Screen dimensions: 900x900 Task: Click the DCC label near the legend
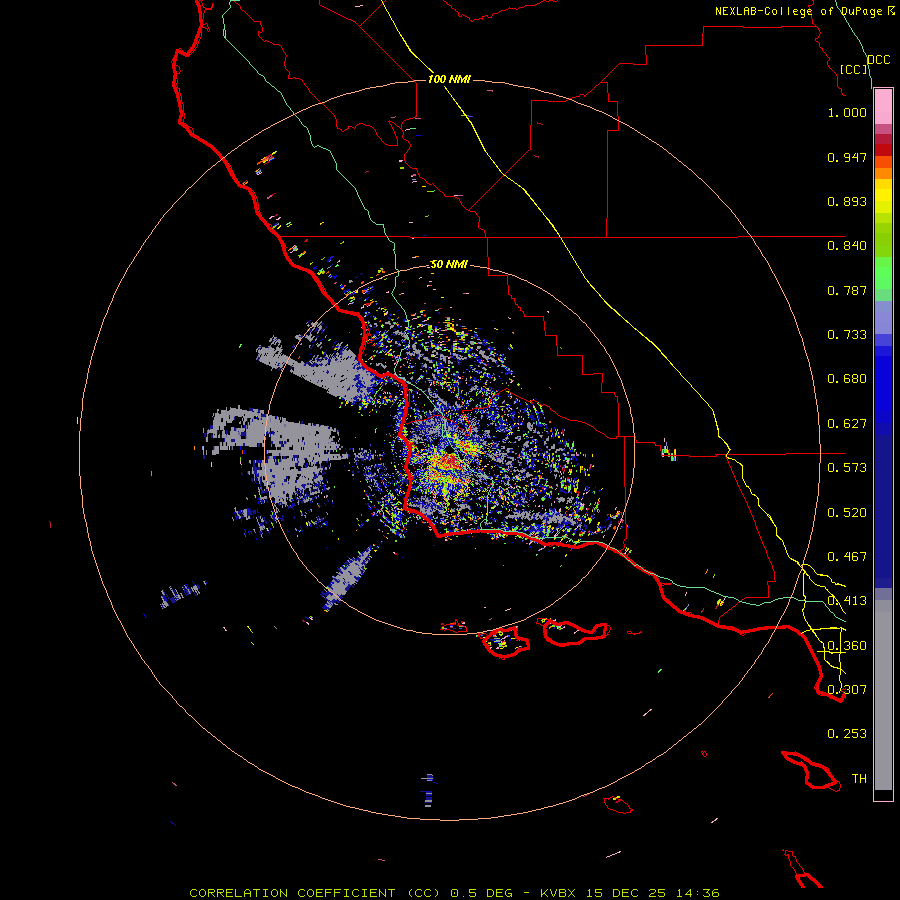click(879, 60)
